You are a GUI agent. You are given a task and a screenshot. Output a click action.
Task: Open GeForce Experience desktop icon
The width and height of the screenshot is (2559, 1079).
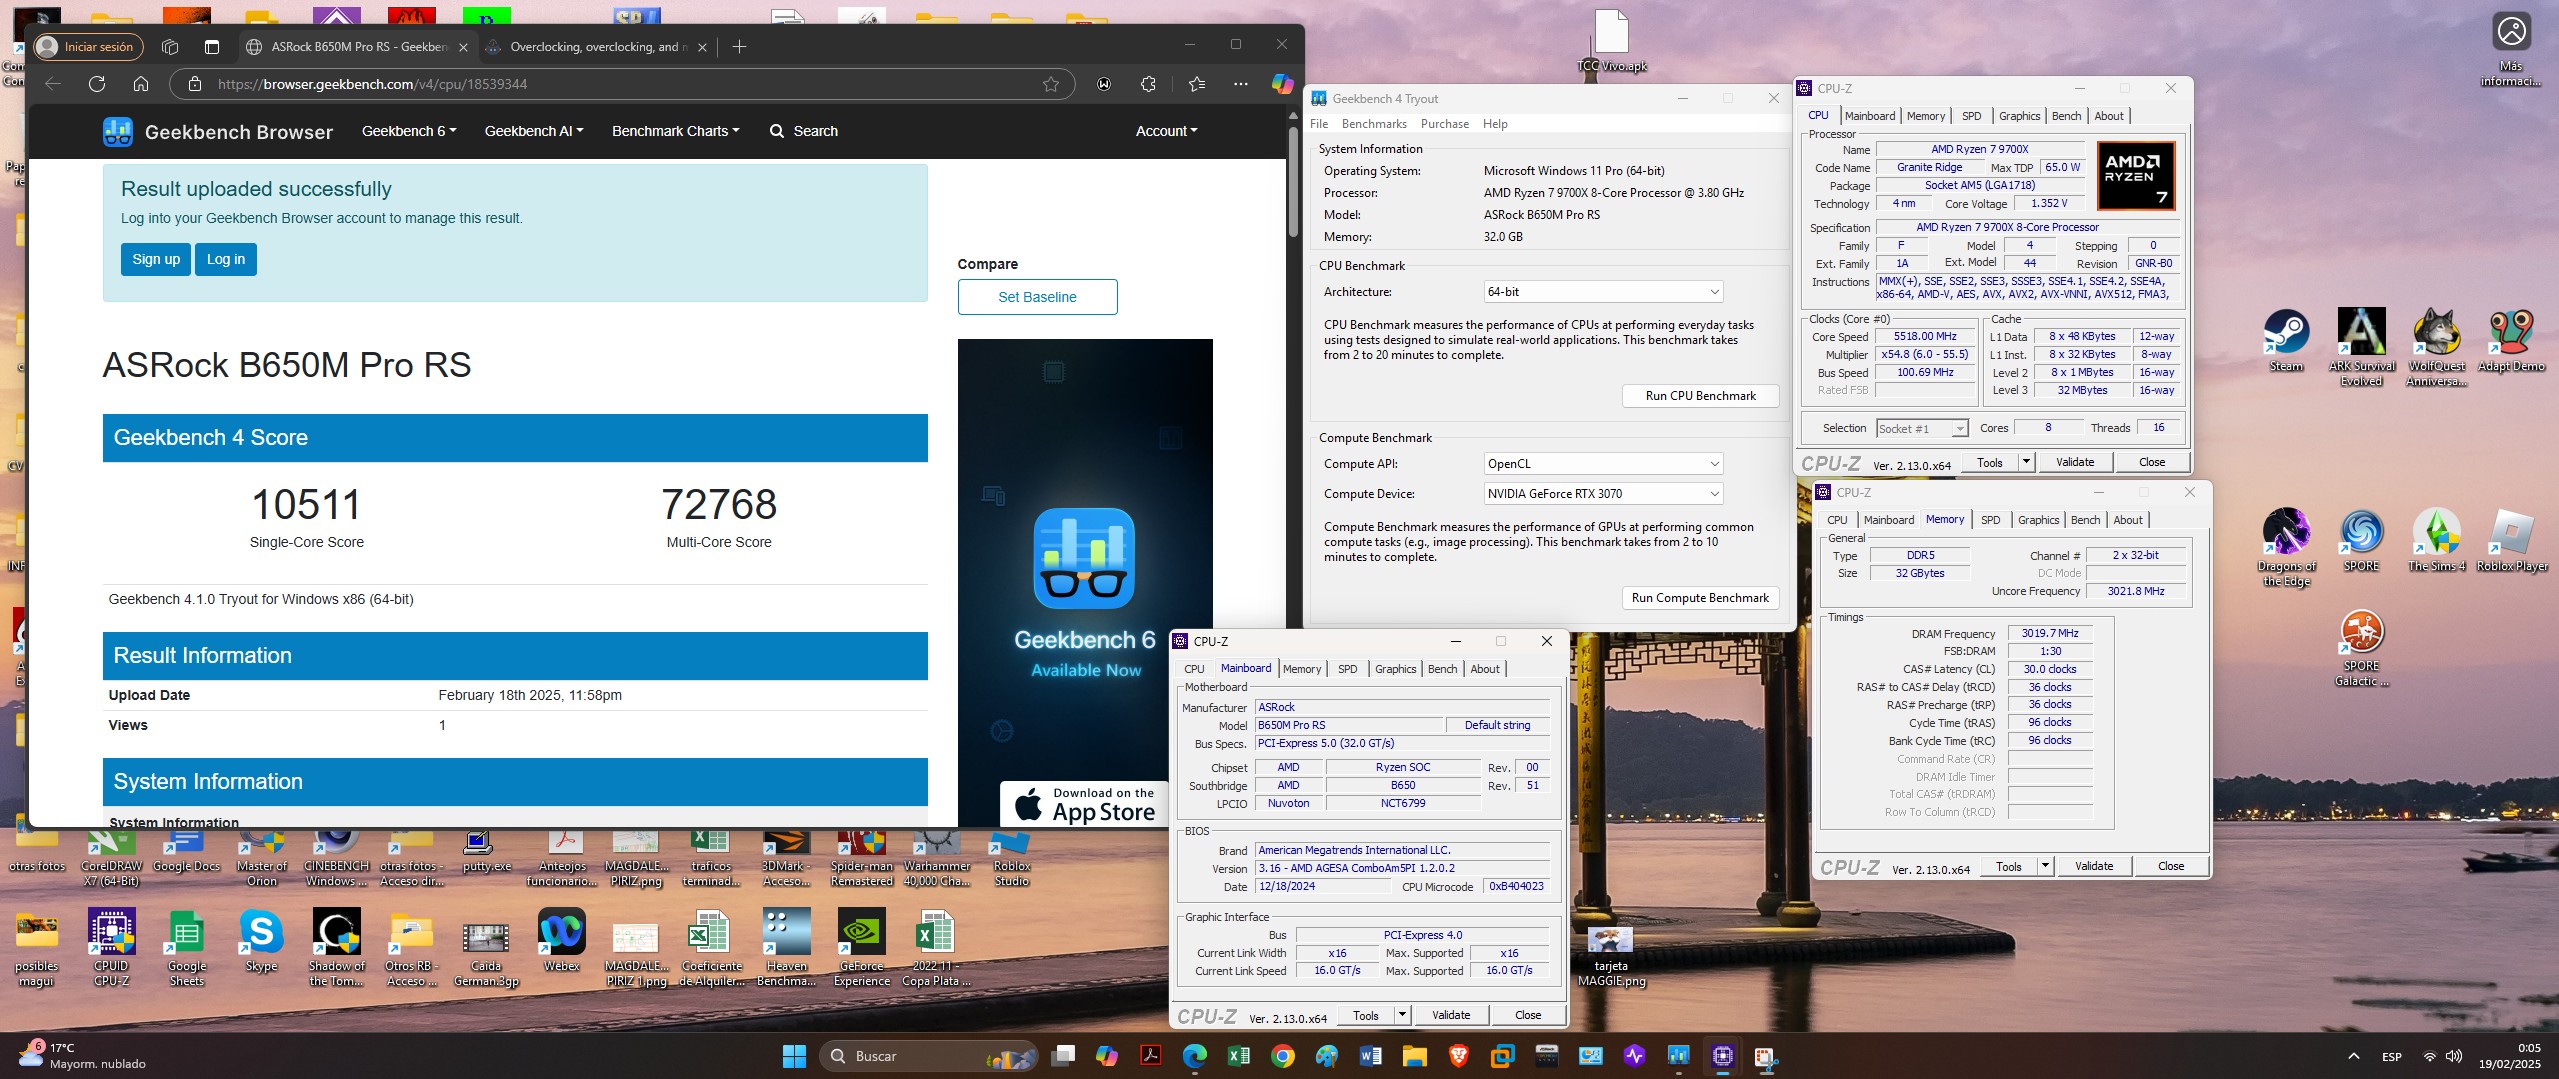(x=861, y=947)
